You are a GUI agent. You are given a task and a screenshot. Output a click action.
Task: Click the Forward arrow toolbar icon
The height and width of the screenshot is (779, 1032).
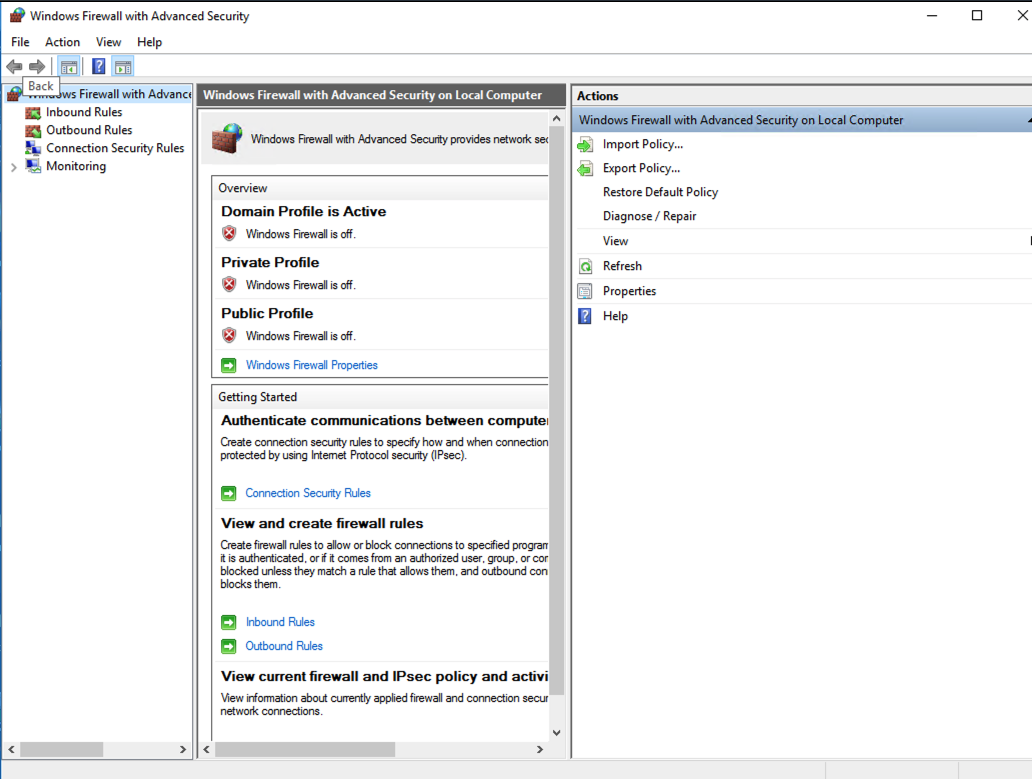(x=37, y=66)
